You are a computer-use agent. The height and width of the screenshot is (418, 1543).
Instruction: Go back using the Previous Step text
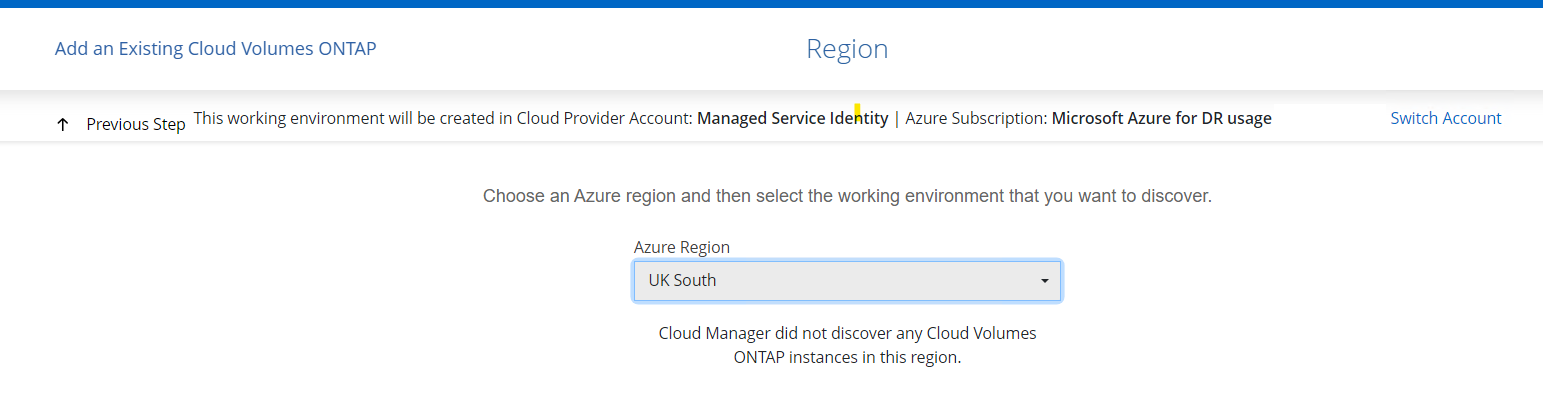135,124
